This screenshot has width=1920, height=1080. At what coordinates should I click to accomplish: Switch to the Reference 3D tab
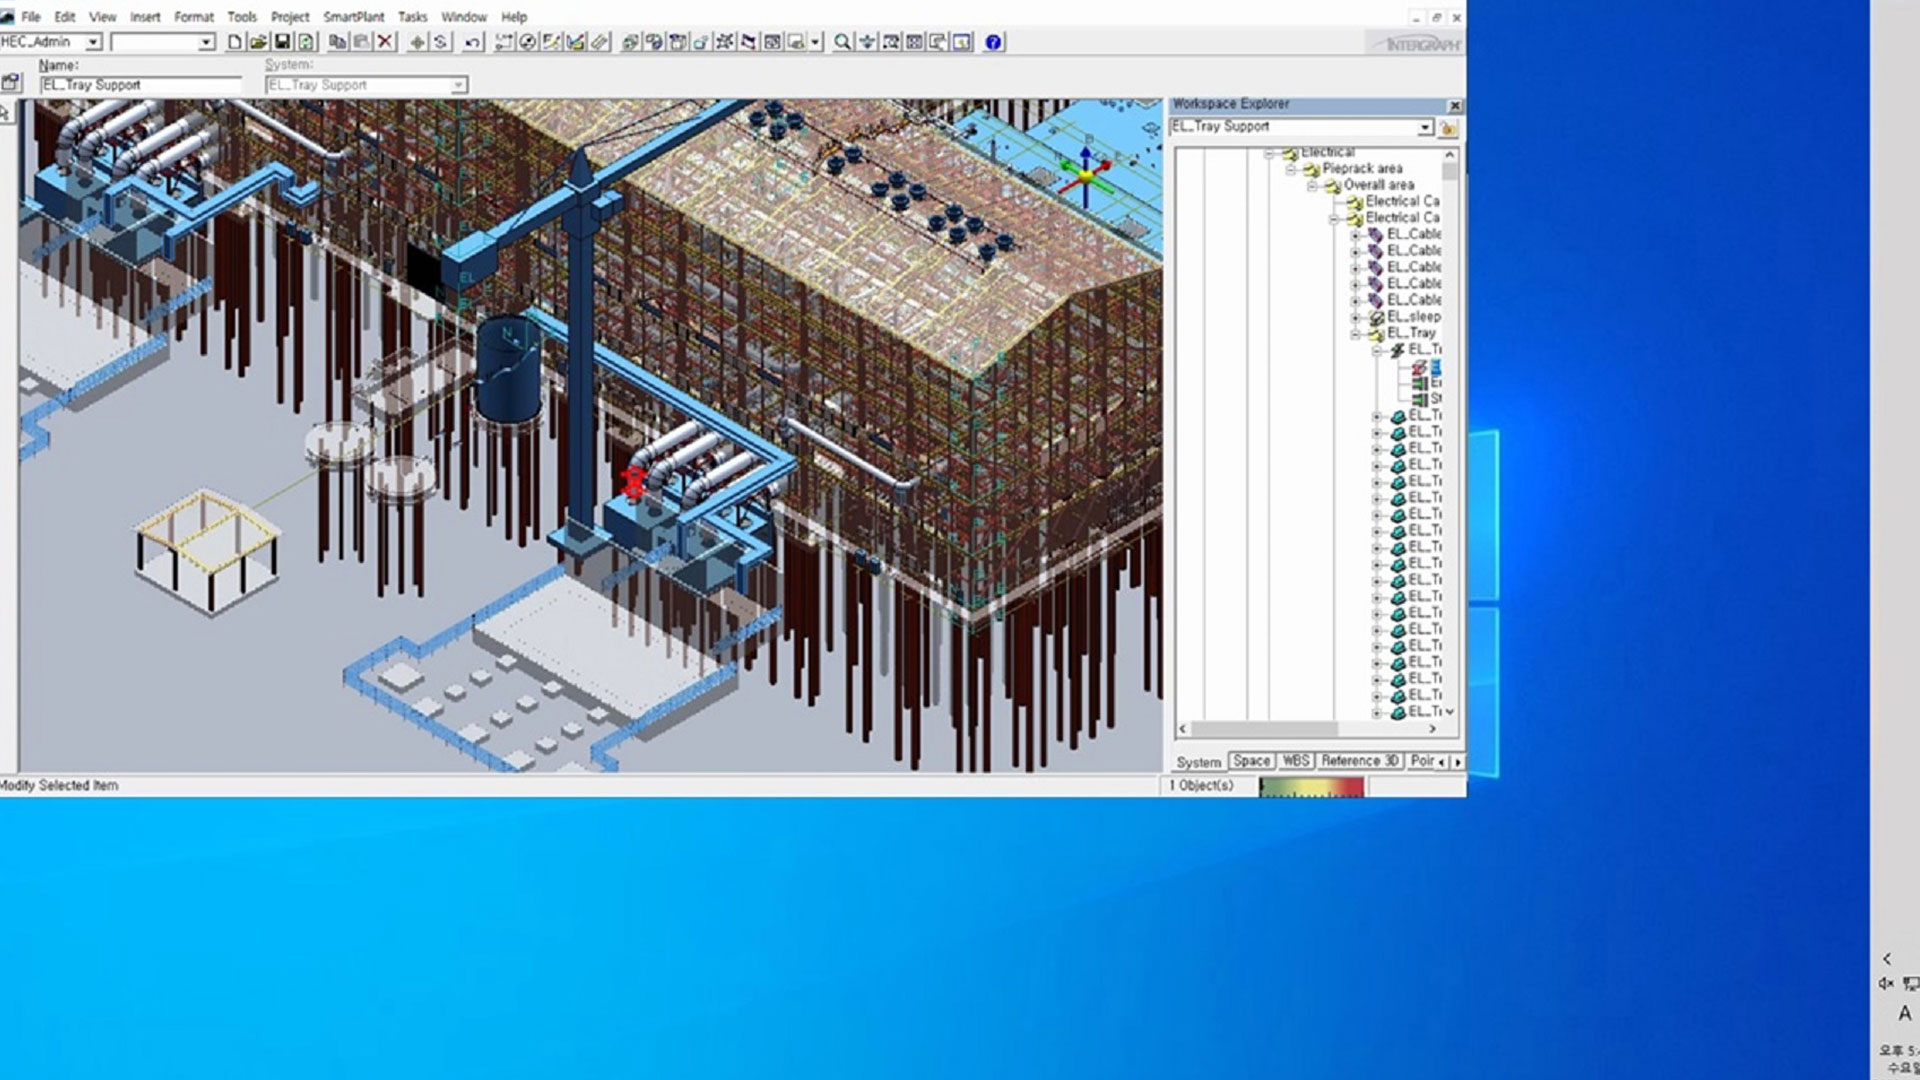click(1359, 761)
